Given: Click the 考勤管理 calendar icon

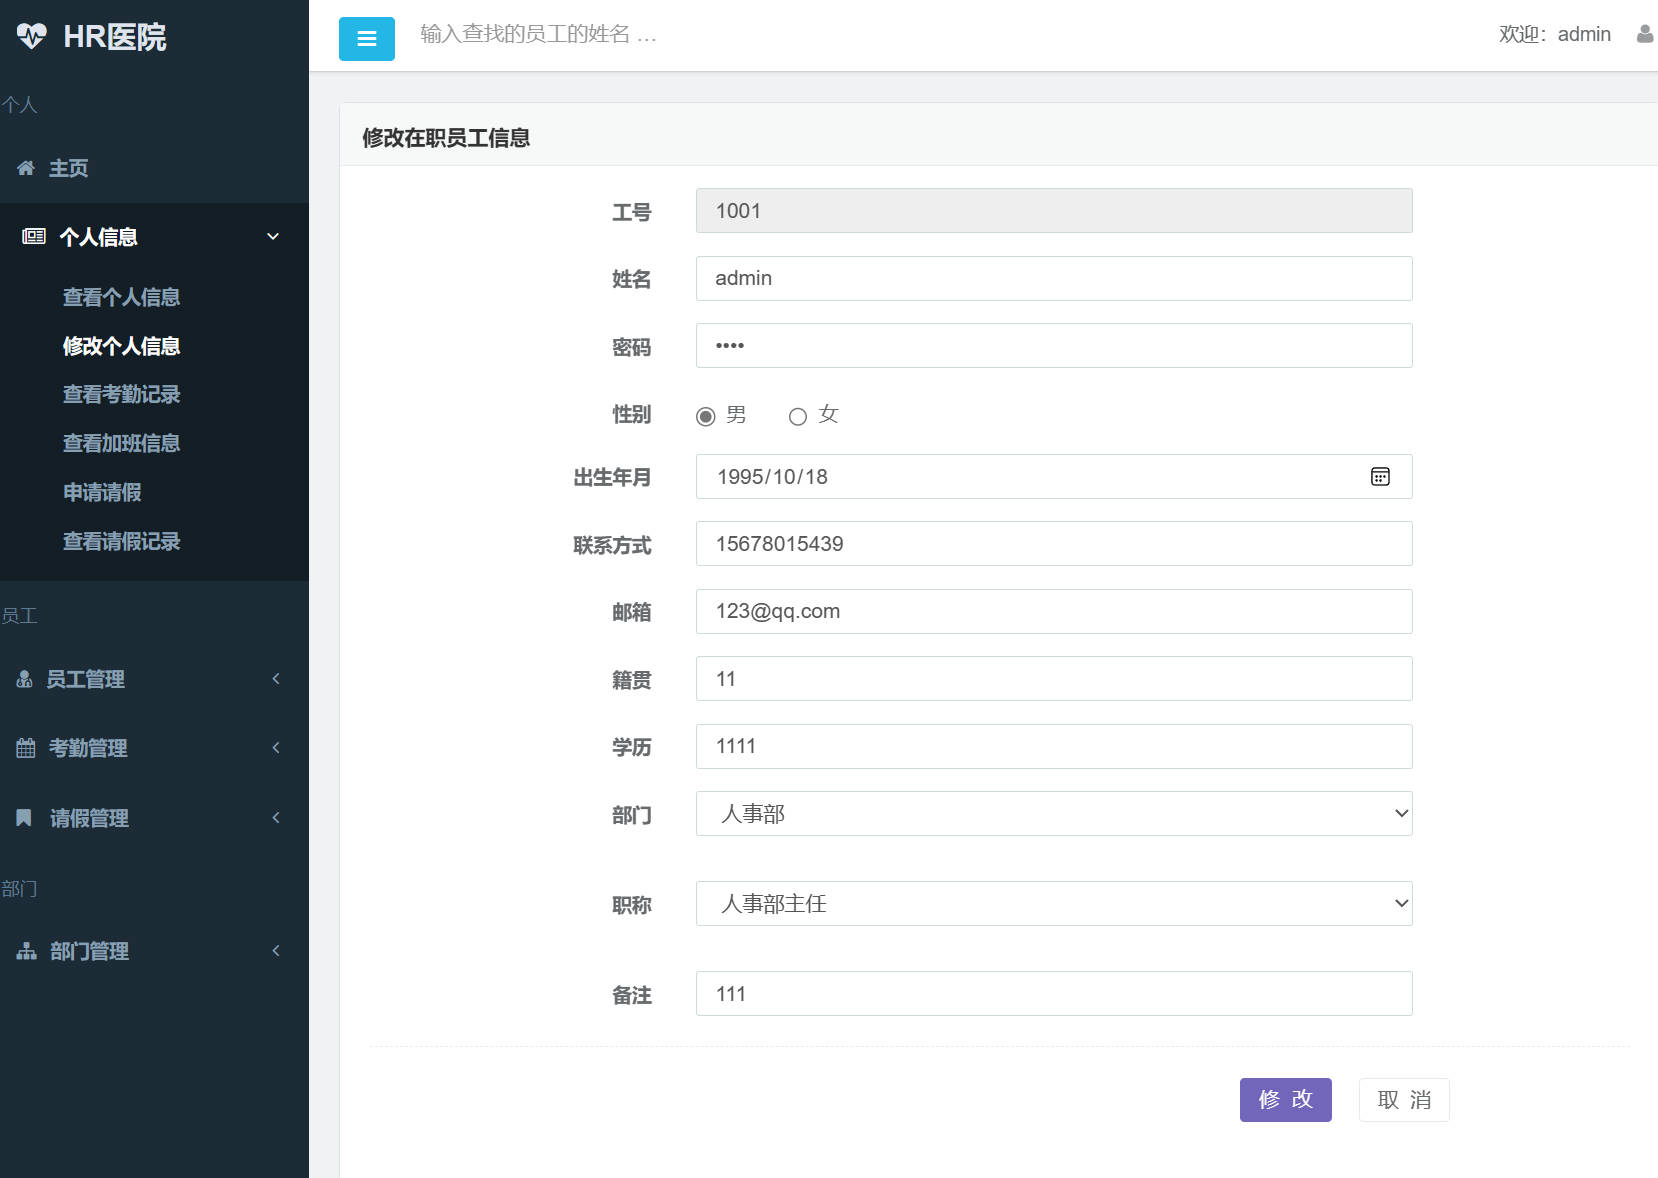Looking at the screenshot, I should (24, 747).
